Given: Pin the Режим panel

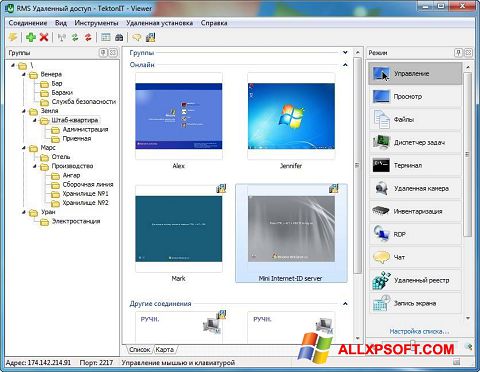Looking at the screenshot, I should pyautogui.click(x=458, y=53).
